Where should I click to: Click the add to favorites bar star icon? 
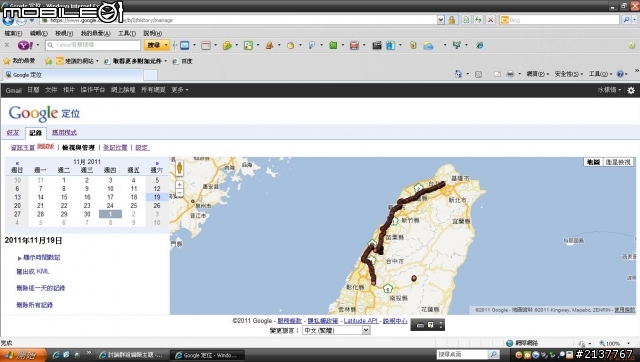click(49, 61)
